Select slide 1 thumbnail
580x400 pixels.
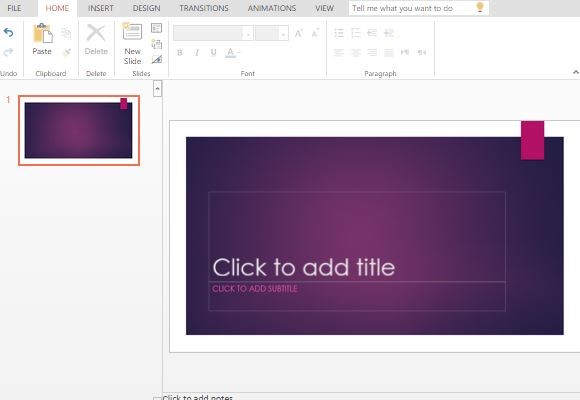tap(79, 130)
